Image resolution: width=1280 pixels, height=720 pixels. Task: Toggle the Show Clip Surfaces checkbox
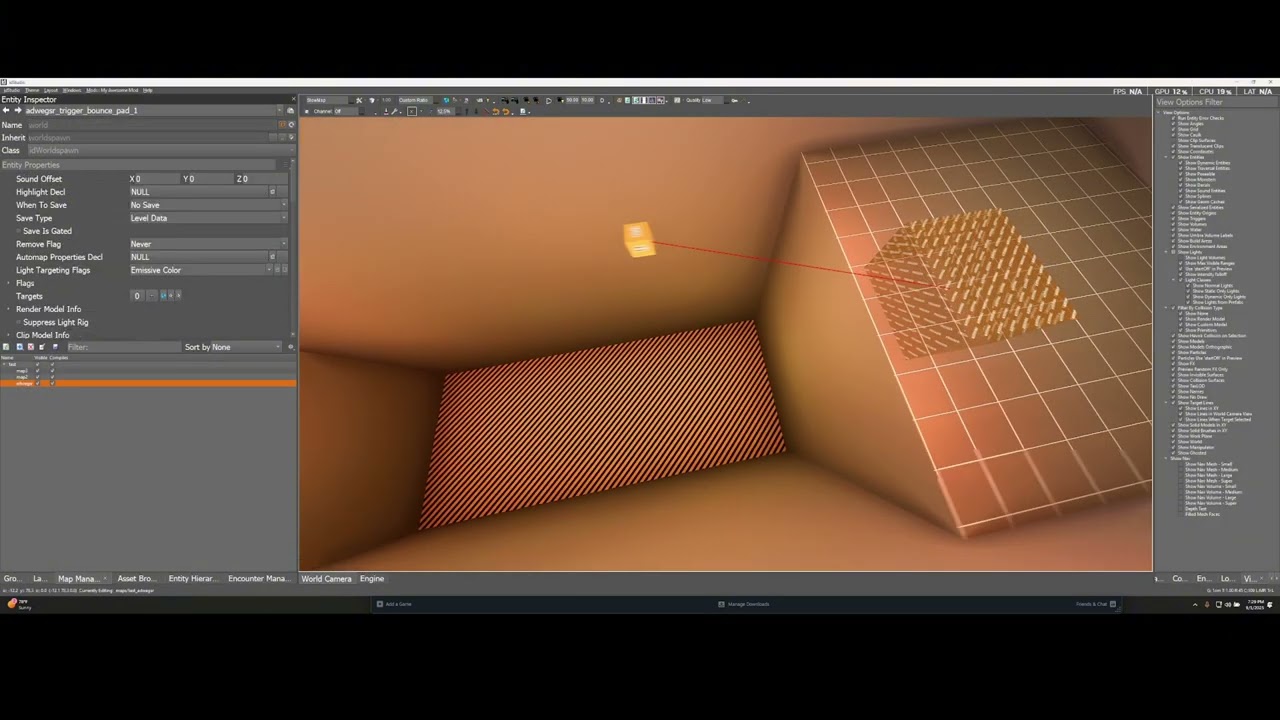pyautogui.click(x=1173, y=140)
